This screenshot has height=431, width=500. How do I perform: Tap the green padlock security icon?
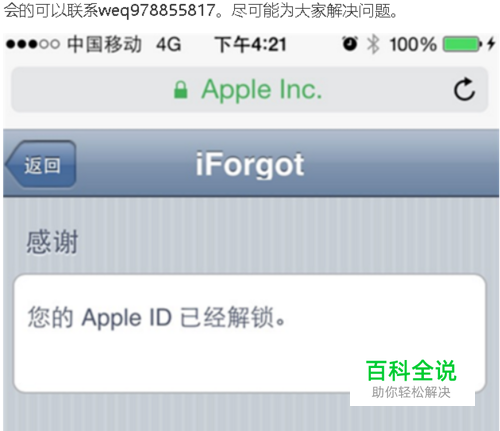(x=181, y=90)
